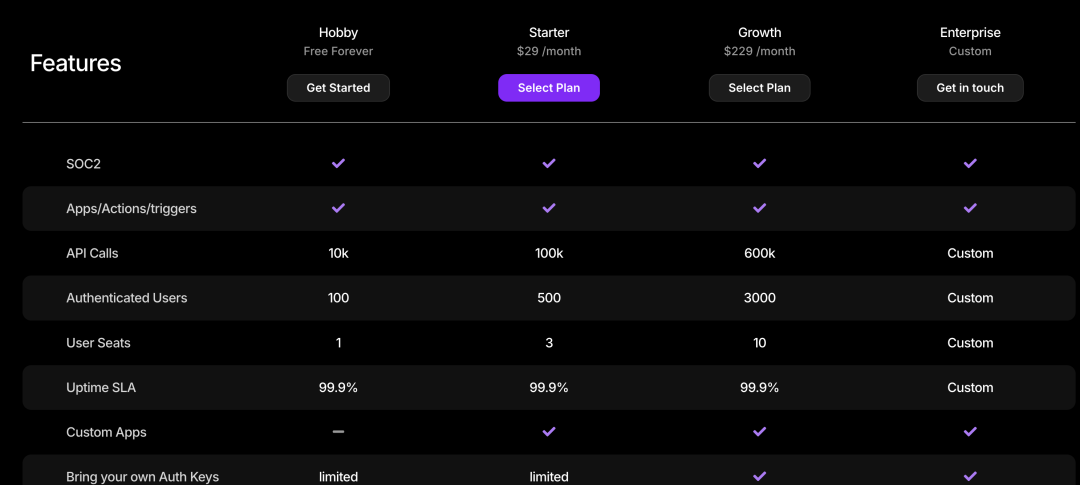
Task: Click Auth Keys checkmark in Enterprise column
Action: [x=970, y=477]
